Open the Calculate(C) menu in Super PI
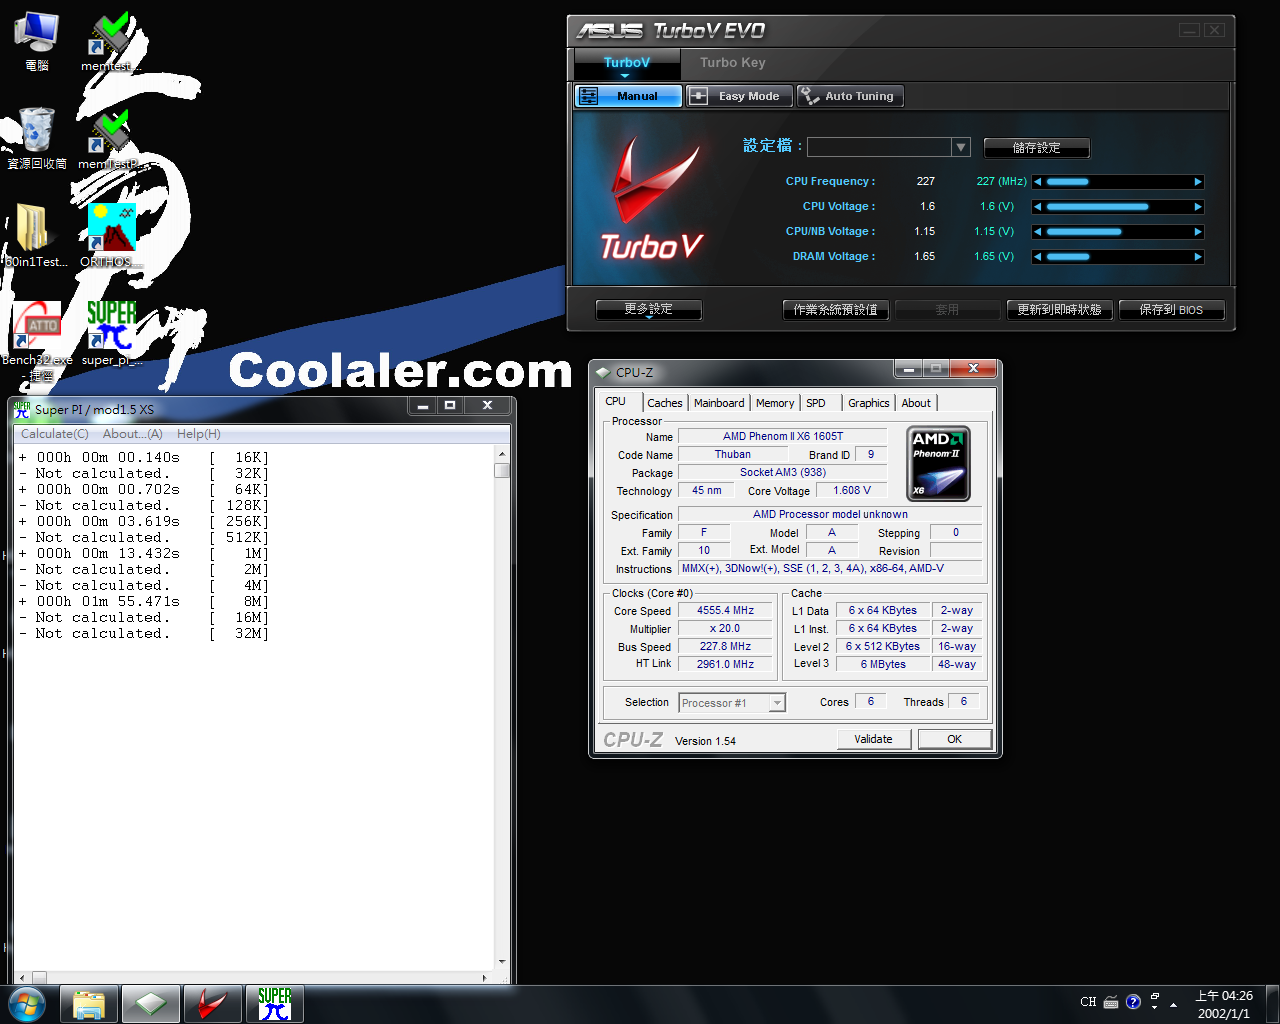Viewport: 1280px width, 1024px height. coord(55,434)
